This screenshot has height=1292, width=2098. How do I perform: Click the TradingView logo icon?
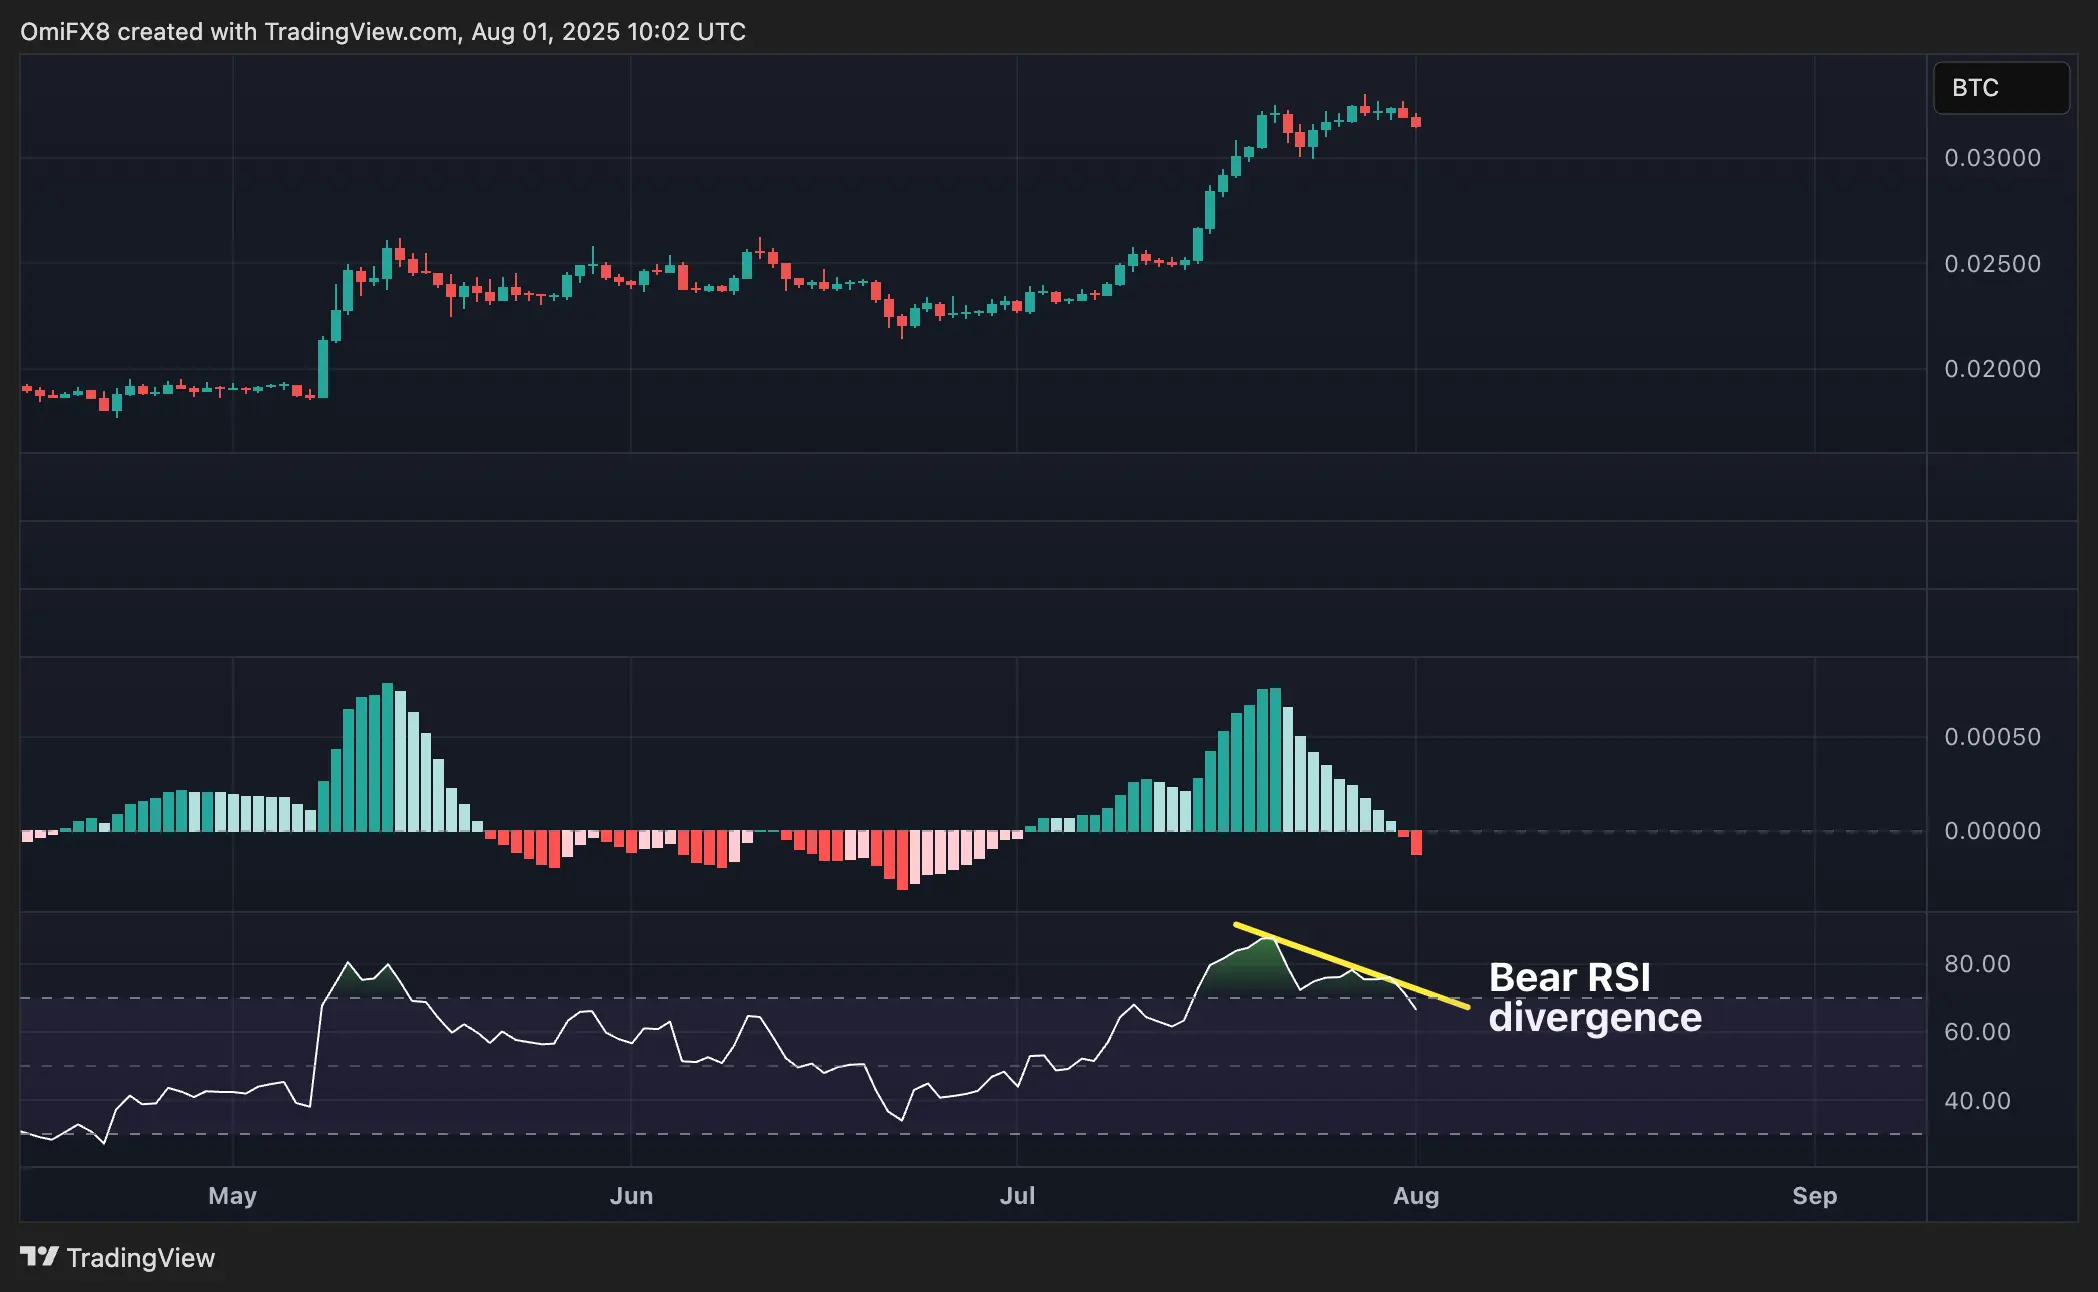tap(40, 1258)
